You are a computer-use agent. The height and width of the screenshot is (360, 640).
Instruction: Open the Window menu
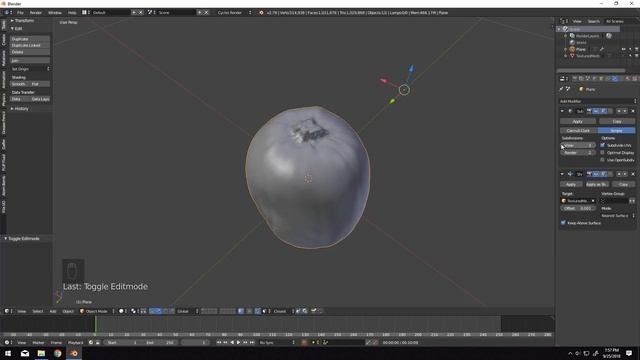click(x=55, y=13)
